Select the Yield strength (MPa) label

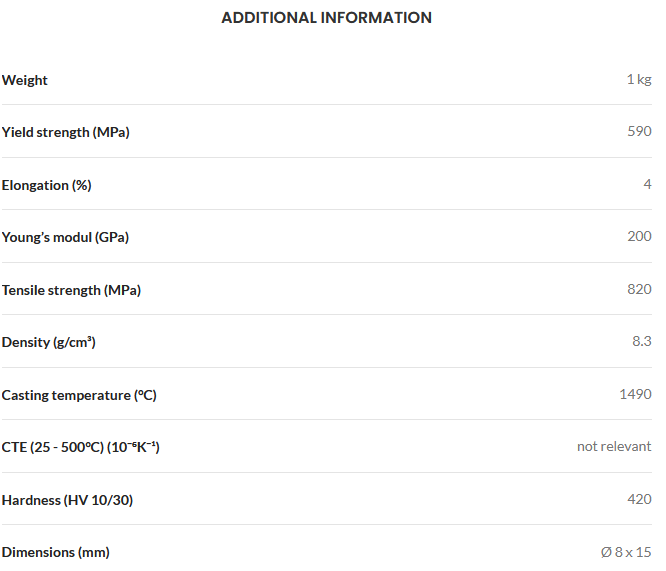point(65,133)
